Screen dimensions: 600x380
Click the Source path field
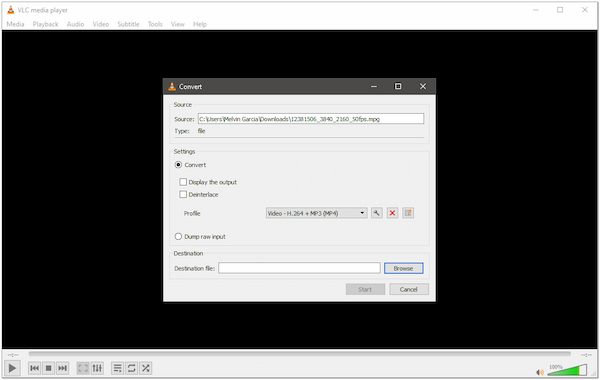[x=311, y=119]
